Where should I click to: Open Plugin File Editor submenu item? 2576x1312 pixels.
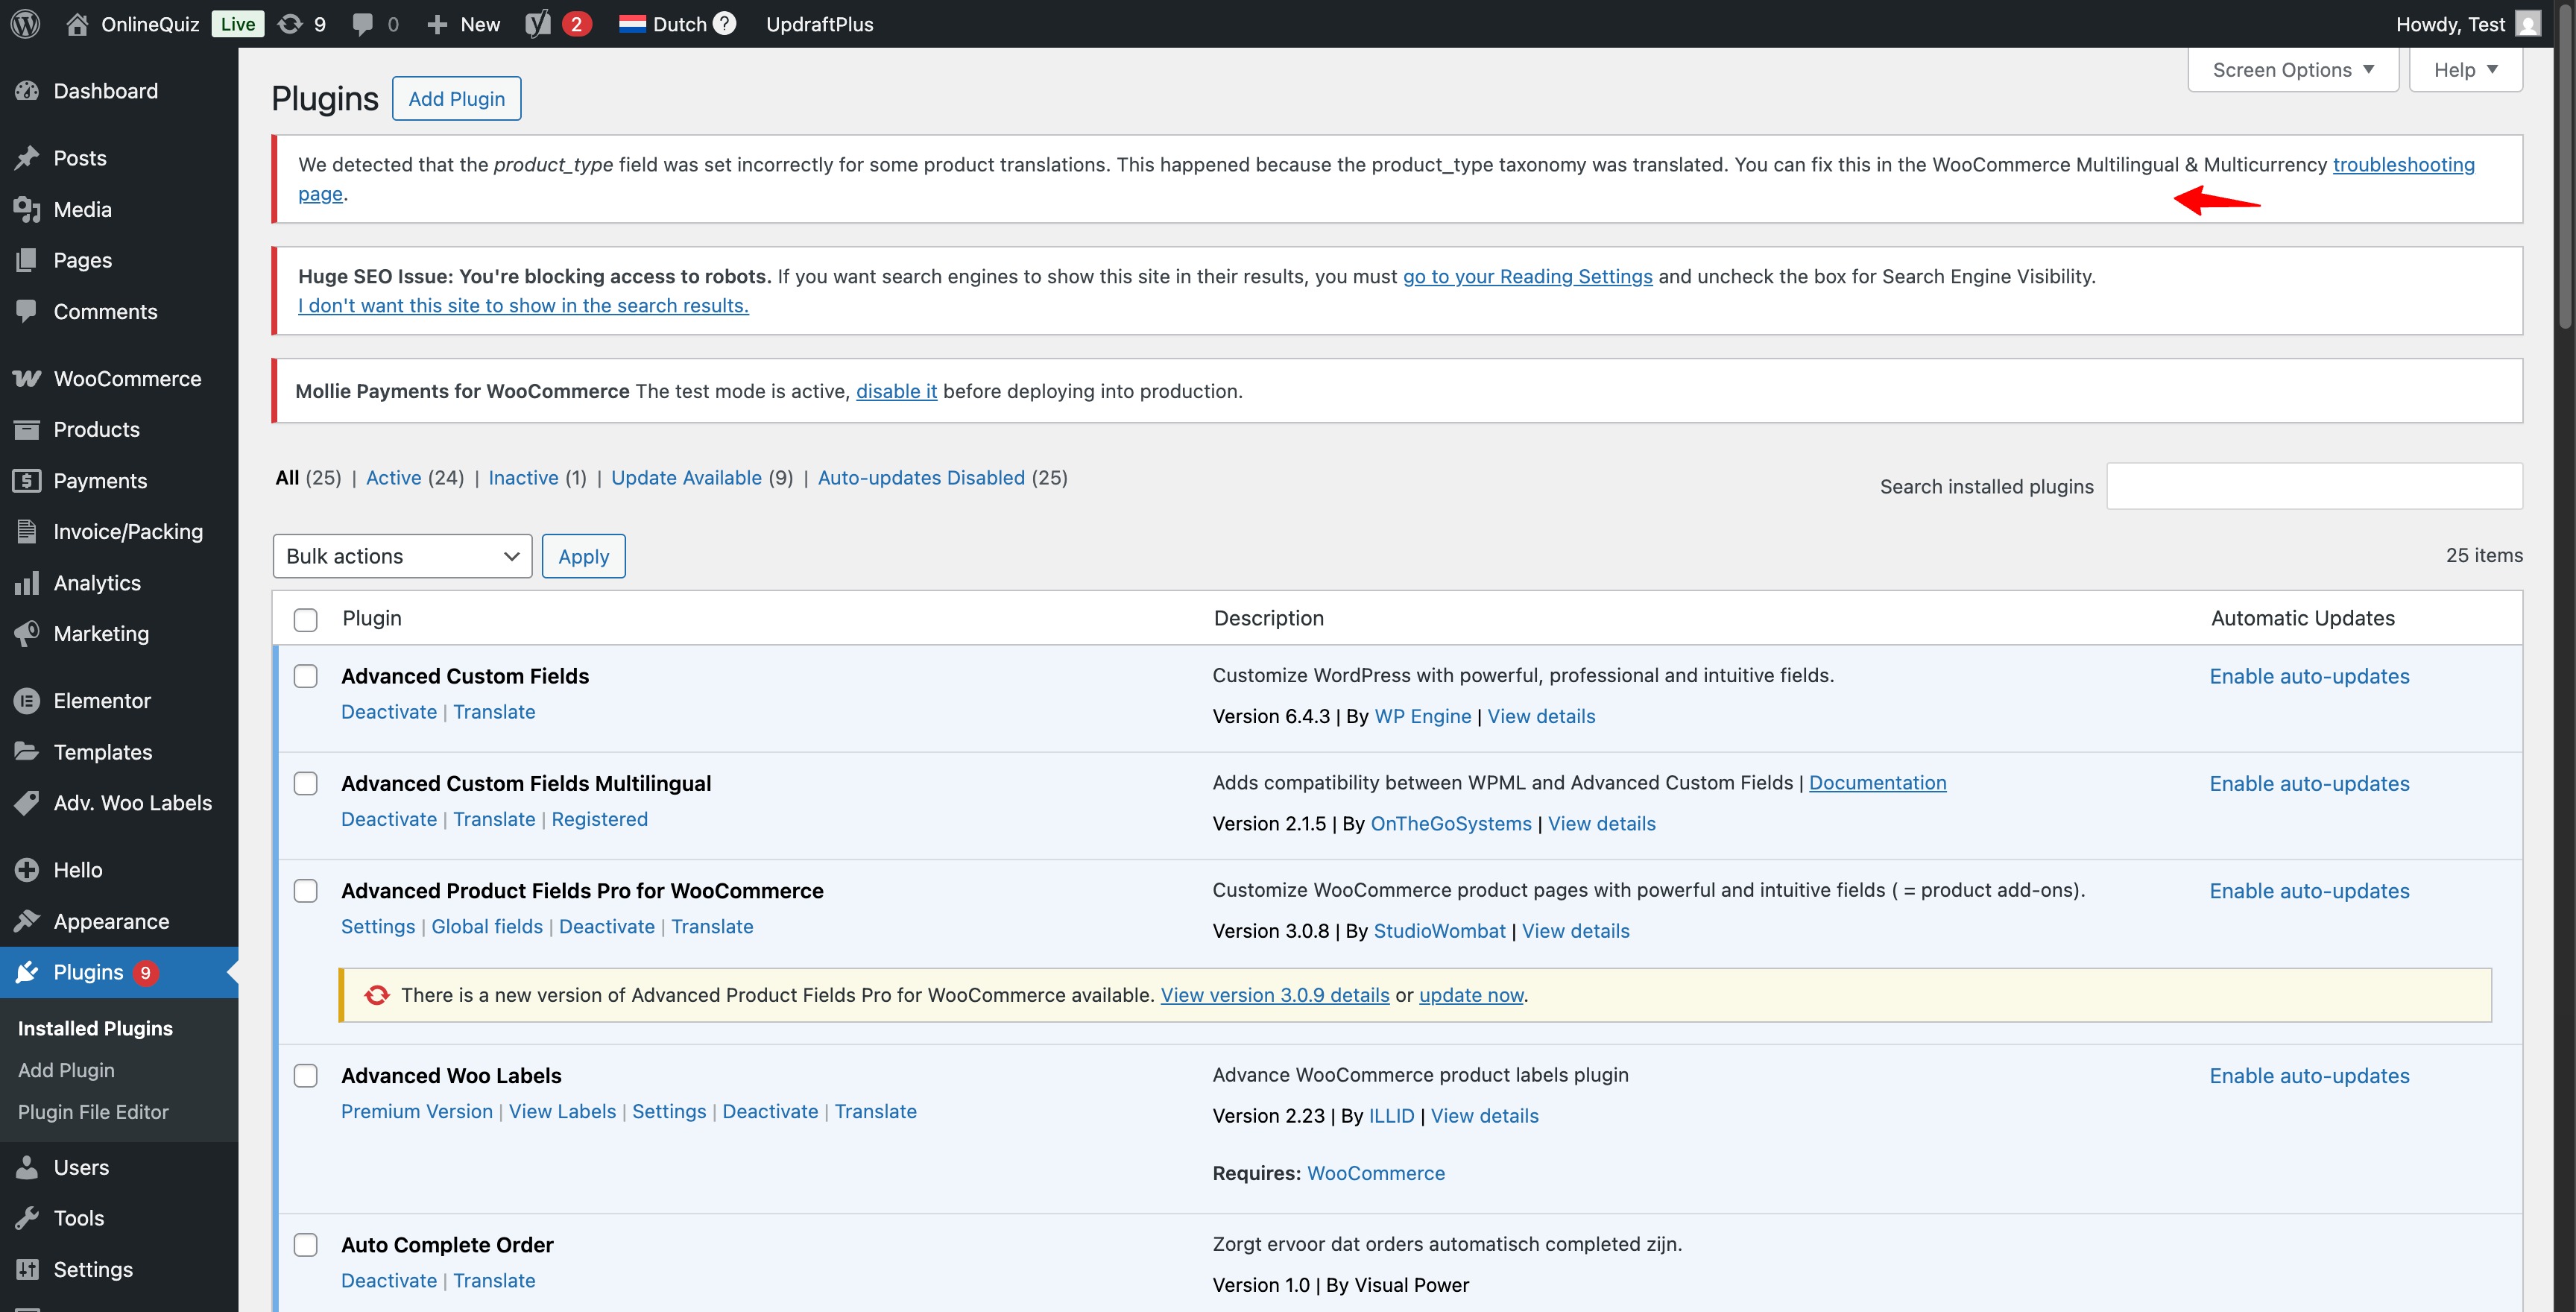93,1112
